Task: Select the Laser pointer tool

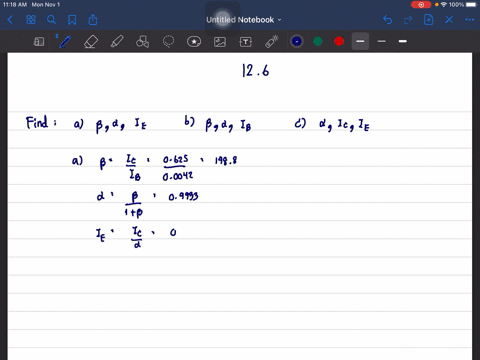Action: pyautogui.click(x=272, y=42)
